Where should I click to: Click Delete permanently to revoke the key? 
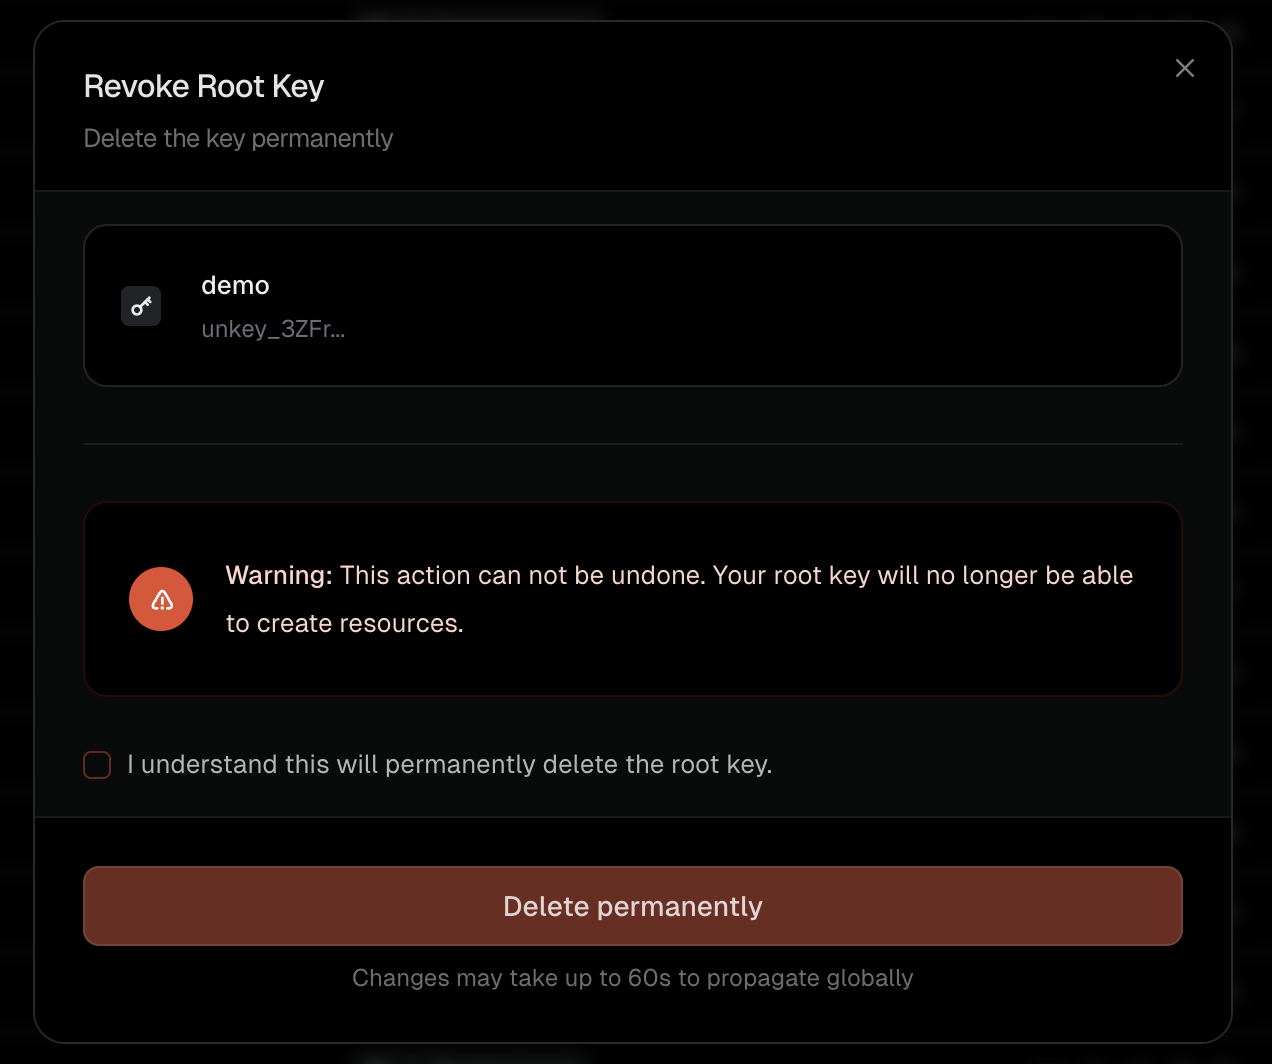pos(632,906)
